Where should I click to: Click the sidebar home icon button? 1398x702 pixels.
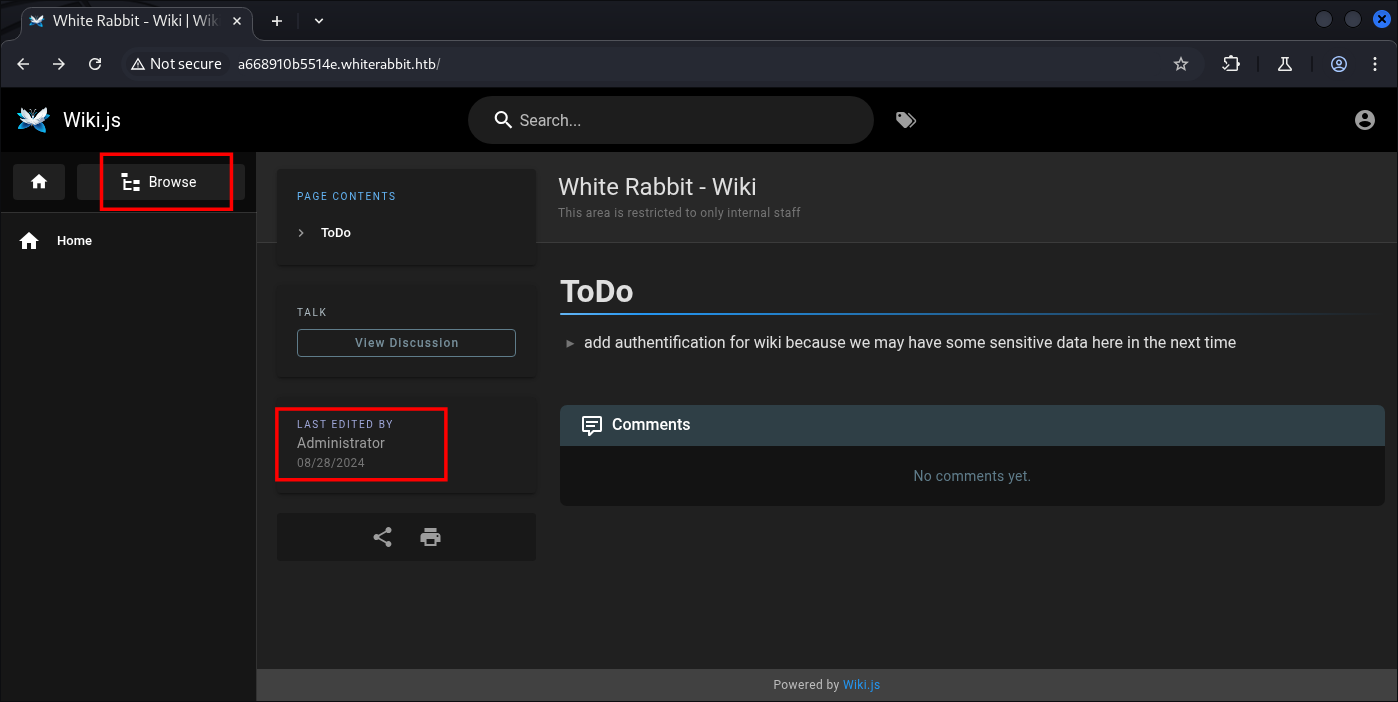[x=39, y=182]
